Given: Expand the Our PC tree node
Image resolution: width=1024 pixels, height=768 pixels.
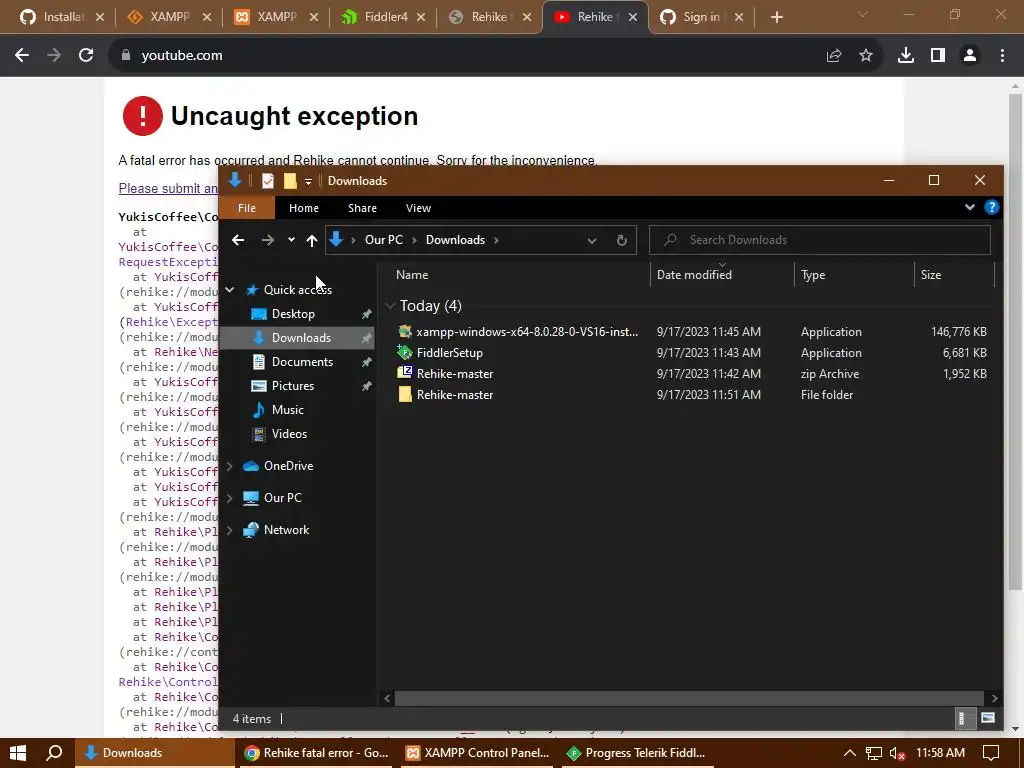Looking at the screenshot, I should pyautogui.click(x=230, y=498).
